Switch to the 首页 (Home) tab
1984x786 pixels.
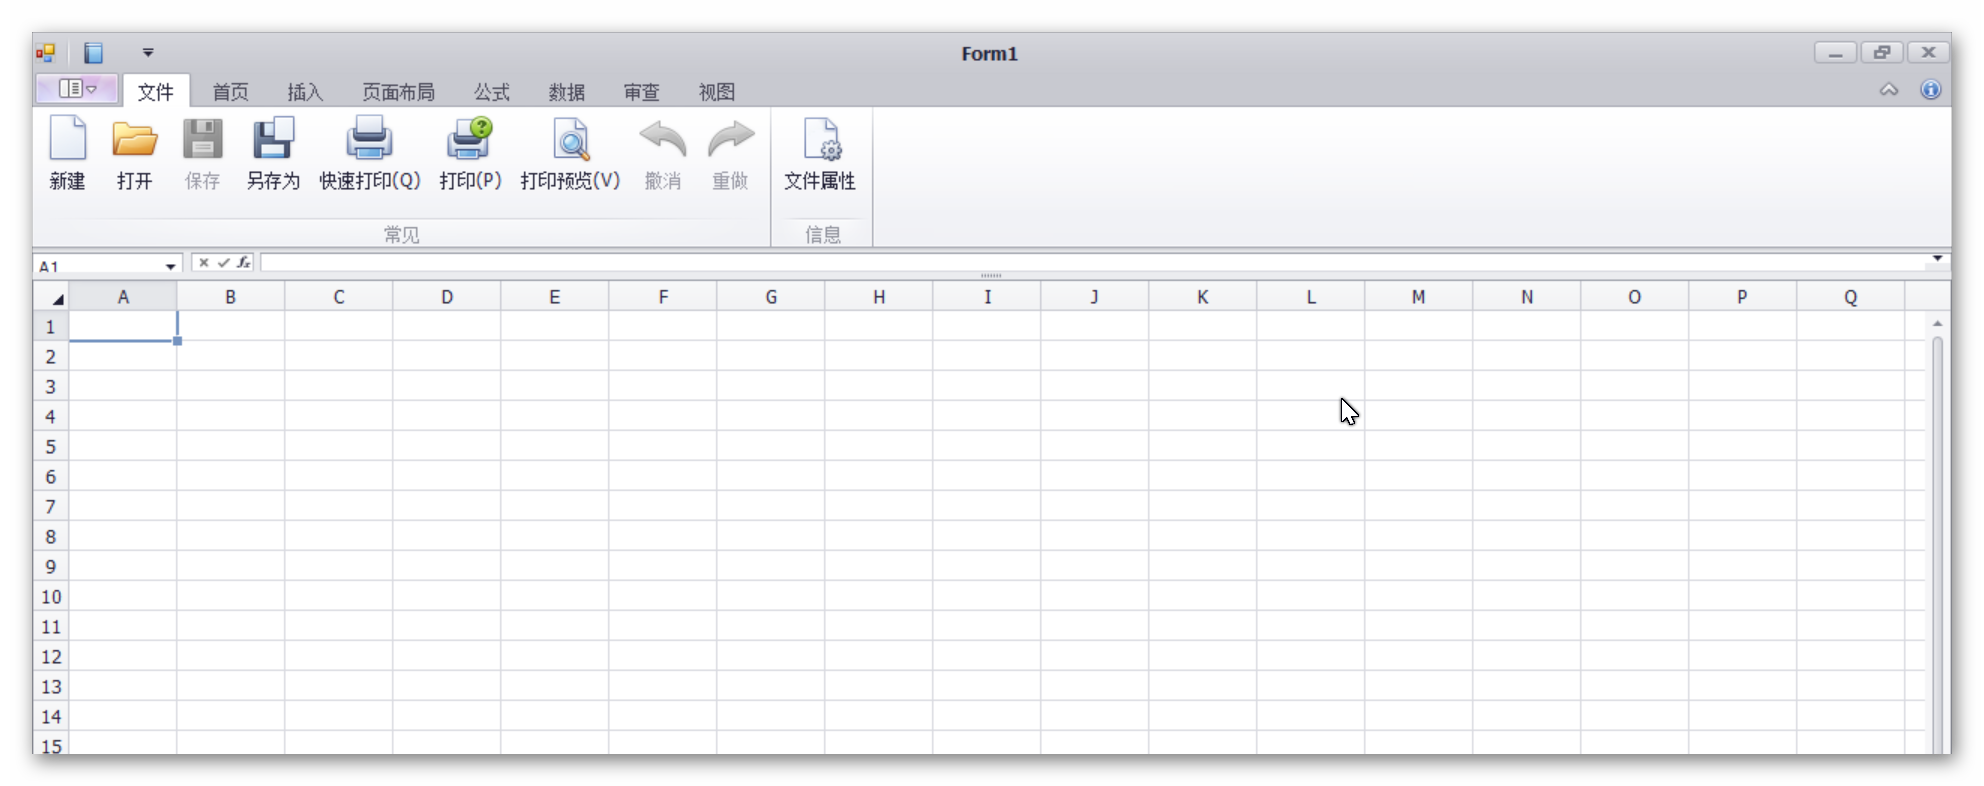point(230,92)
